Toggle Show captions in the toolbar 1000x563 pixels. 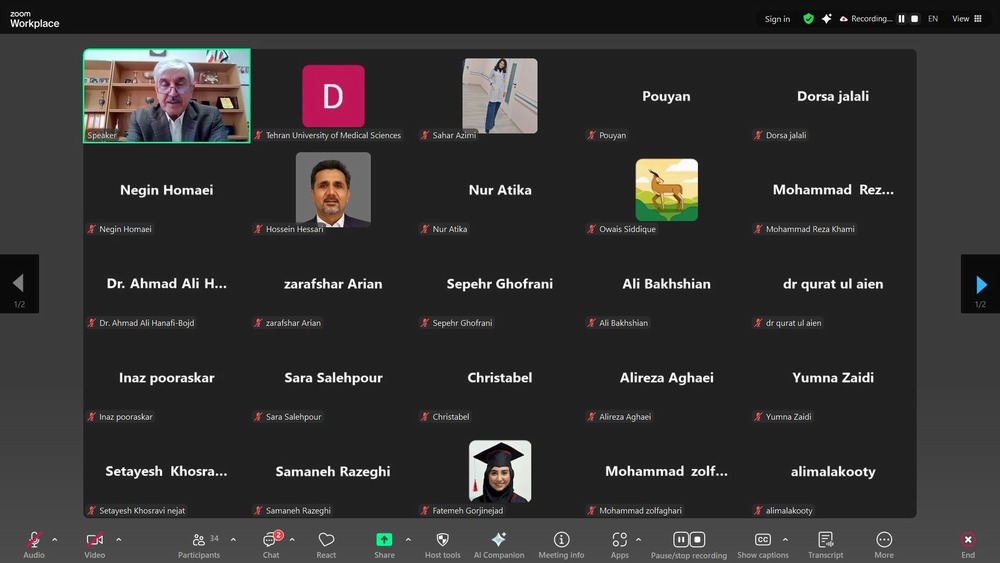pos(762,541)
